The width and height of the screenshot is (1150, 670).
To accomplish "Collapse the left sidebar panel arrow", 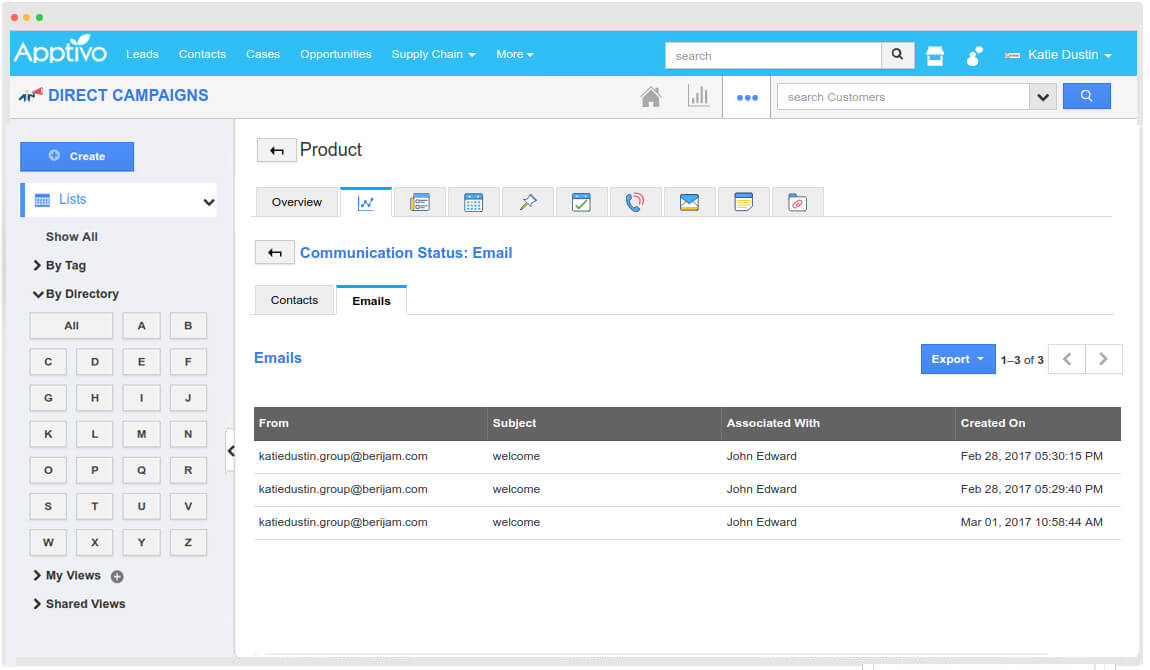I will click(x=231, y=451).
